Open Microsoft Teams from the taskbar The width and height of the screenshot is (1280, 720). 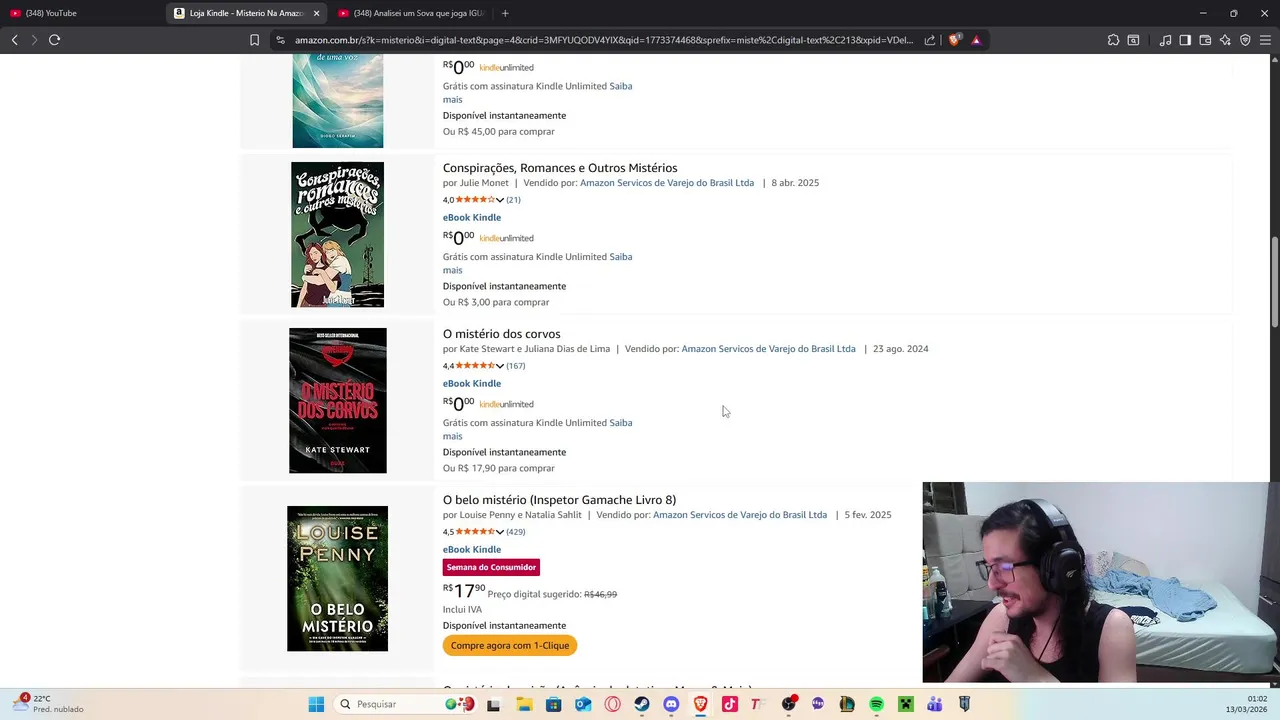point(935,704)
